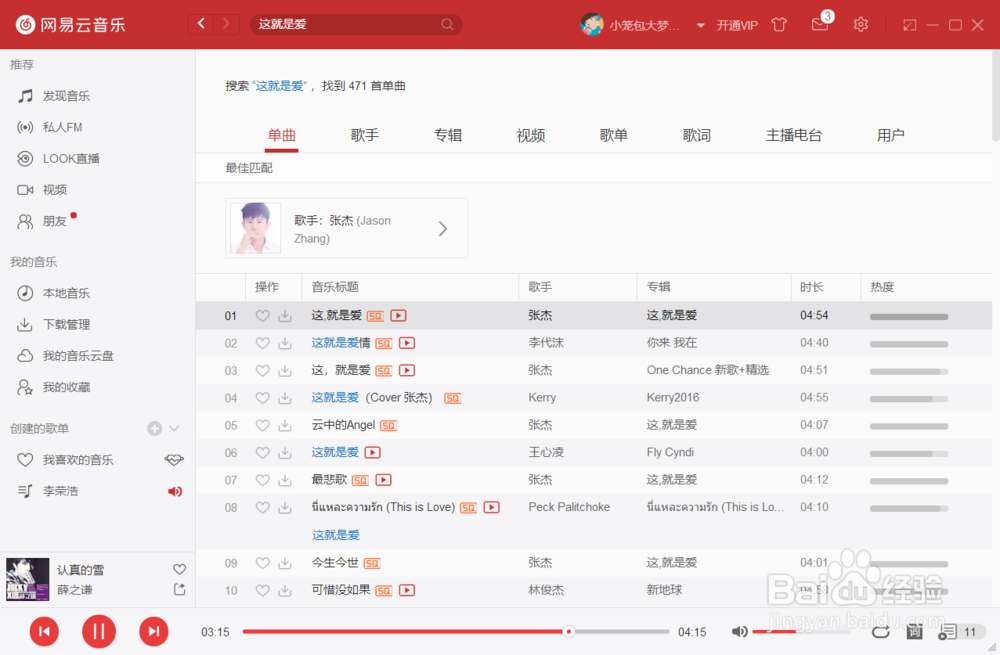Skip to previous track
Viewport: 1000px width, 655px height.
44,631
